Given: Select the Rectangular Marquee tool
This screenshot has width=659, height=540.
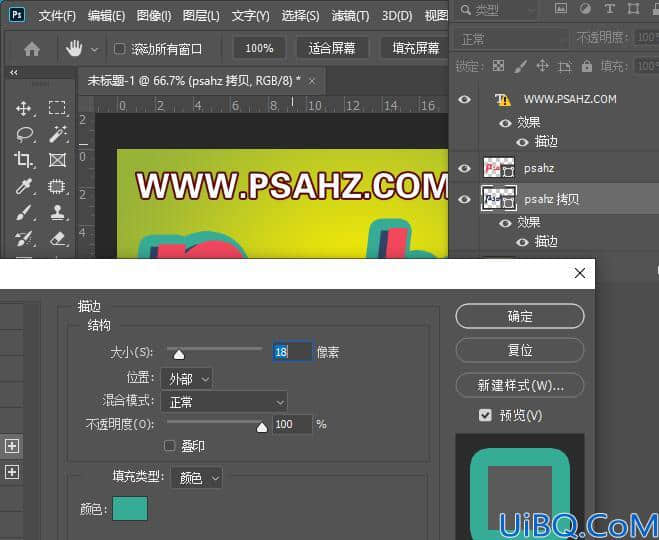Looking at the screenshot, I should coord(57,108).
